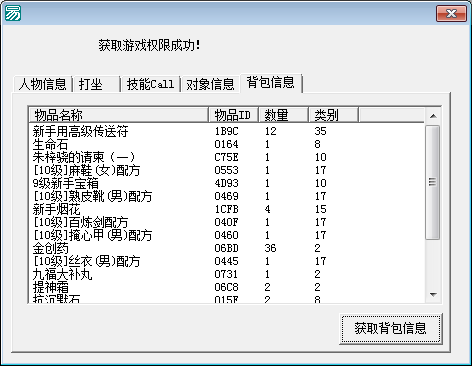This screenshot has height=366, width=472.
Task: Click quantity 12 in the first row
Action: tap(271, 131)
